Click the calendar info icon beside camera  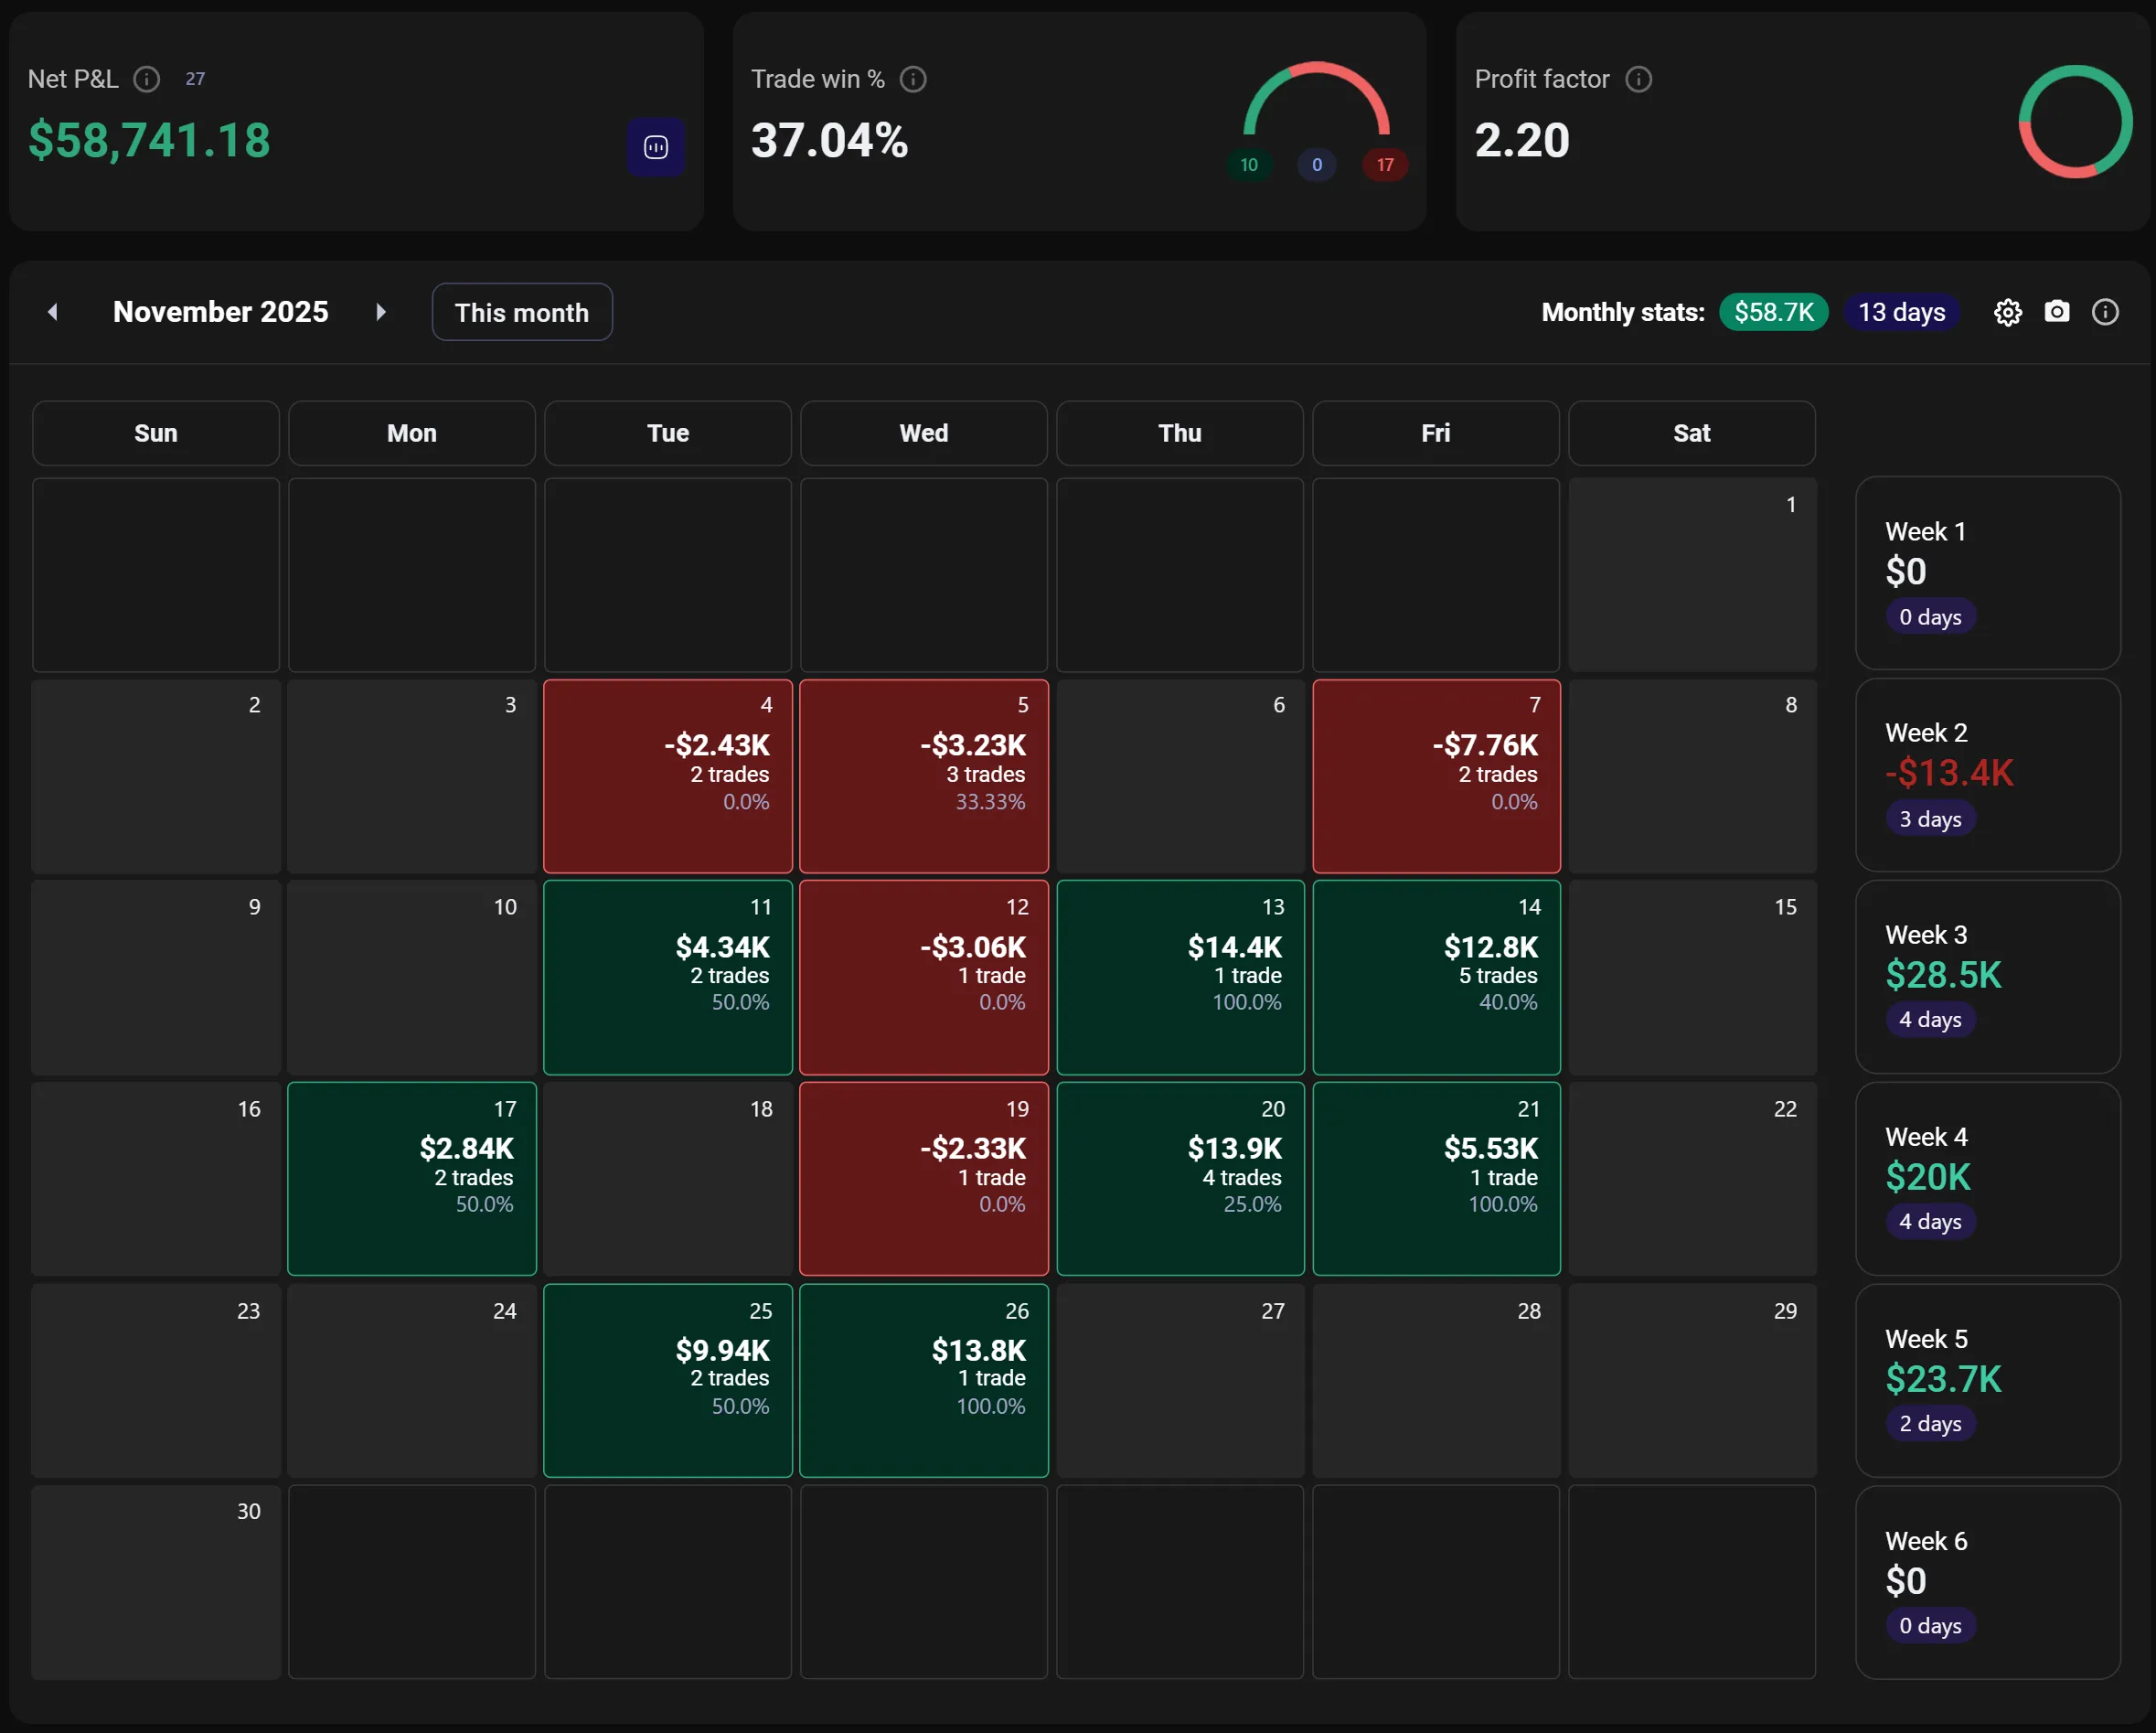click(x=2104, y=313)
